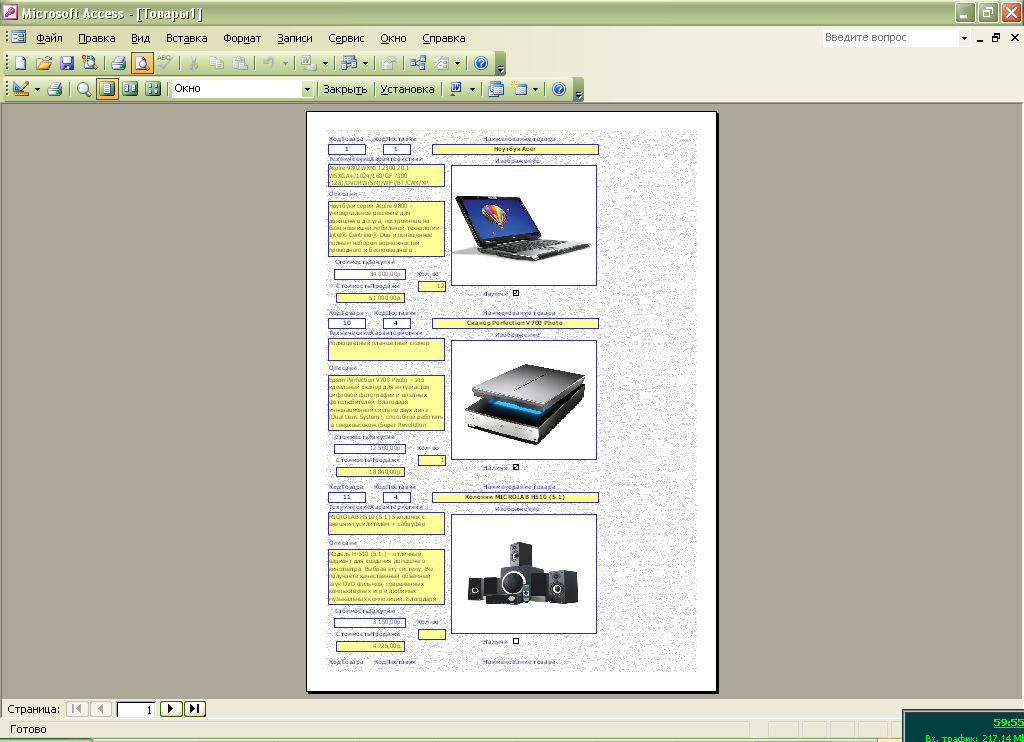
Task: Toggle Multiple Pages preview layout
Action: click(153, 89)
